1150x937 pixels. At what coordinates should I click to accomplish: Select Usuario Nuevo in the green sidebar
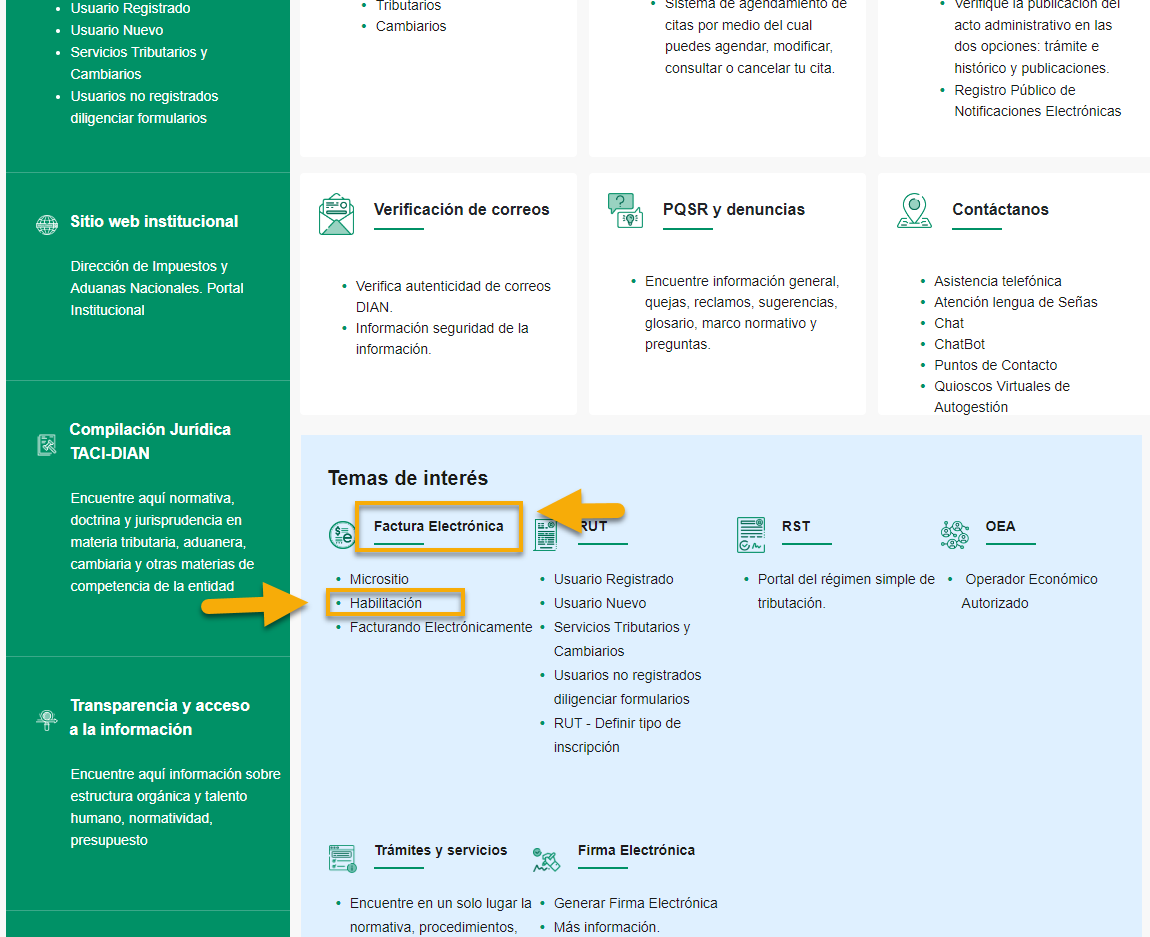point(117,31)
